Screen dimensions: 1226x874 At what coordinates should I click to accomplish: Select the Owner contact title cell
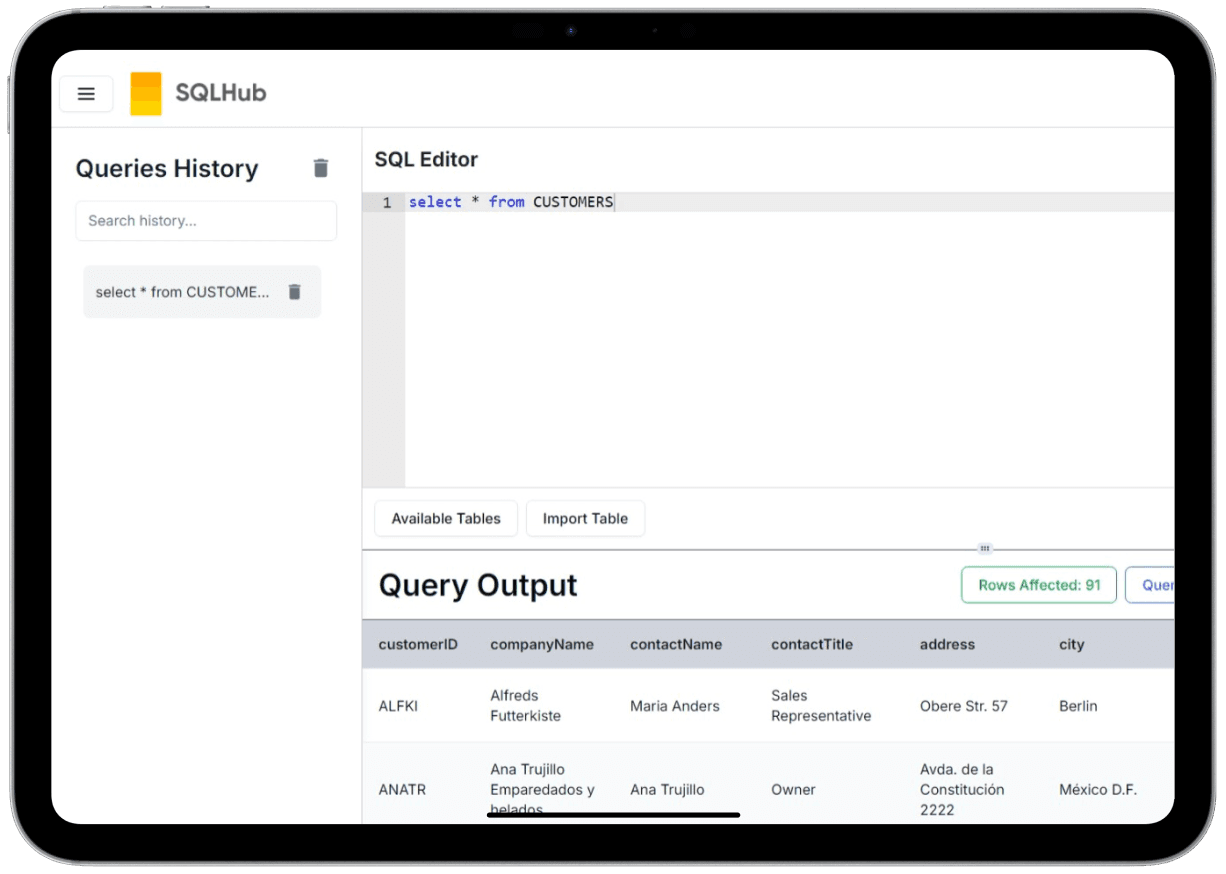tap(793, 790)
